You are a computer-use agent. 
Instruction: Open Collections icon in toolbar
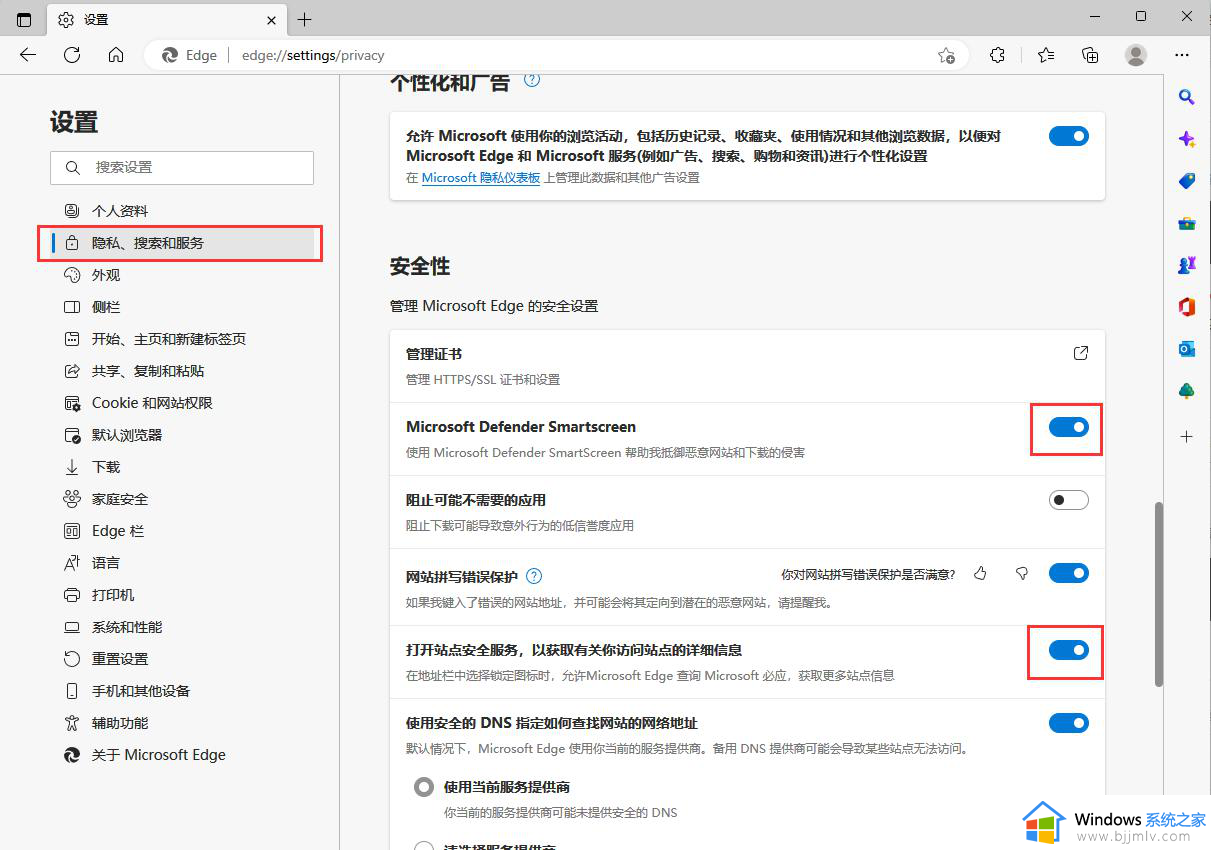tap(1090, 55)
